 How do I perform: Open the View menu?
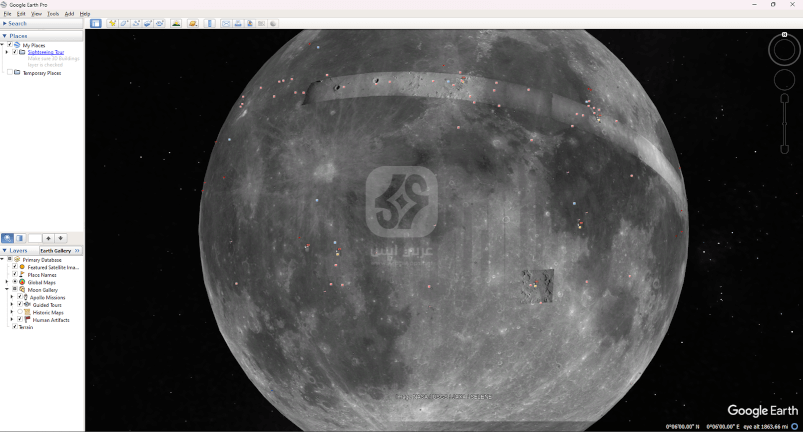point(36,14)
